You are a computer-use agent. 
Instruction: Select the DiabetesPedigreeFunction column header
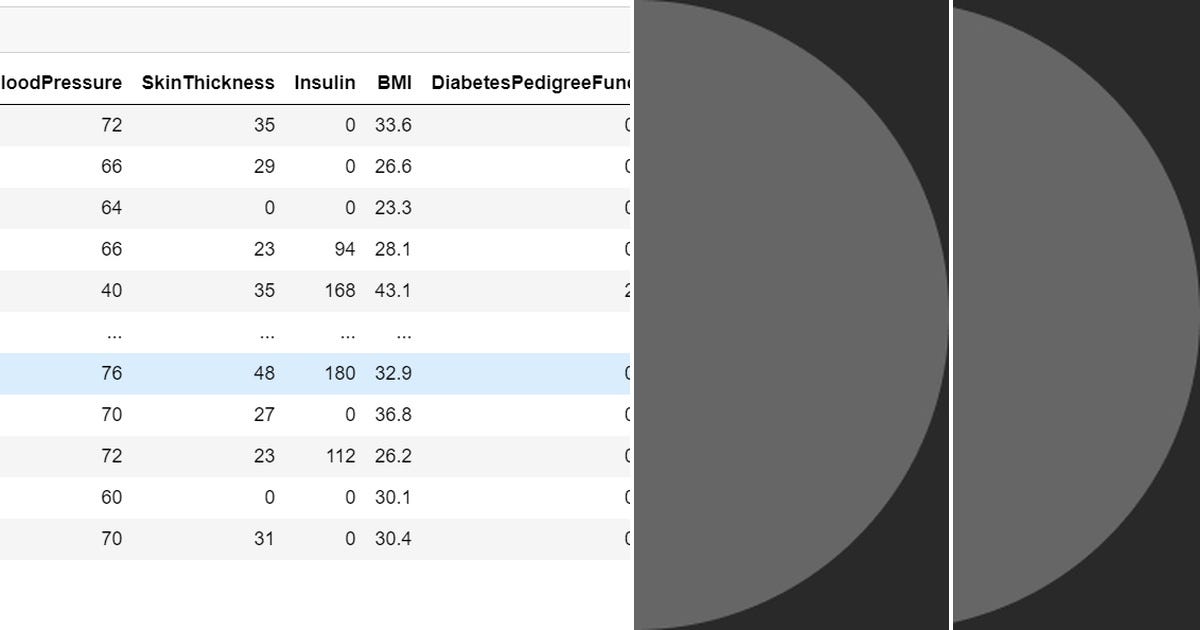(530, 83)
